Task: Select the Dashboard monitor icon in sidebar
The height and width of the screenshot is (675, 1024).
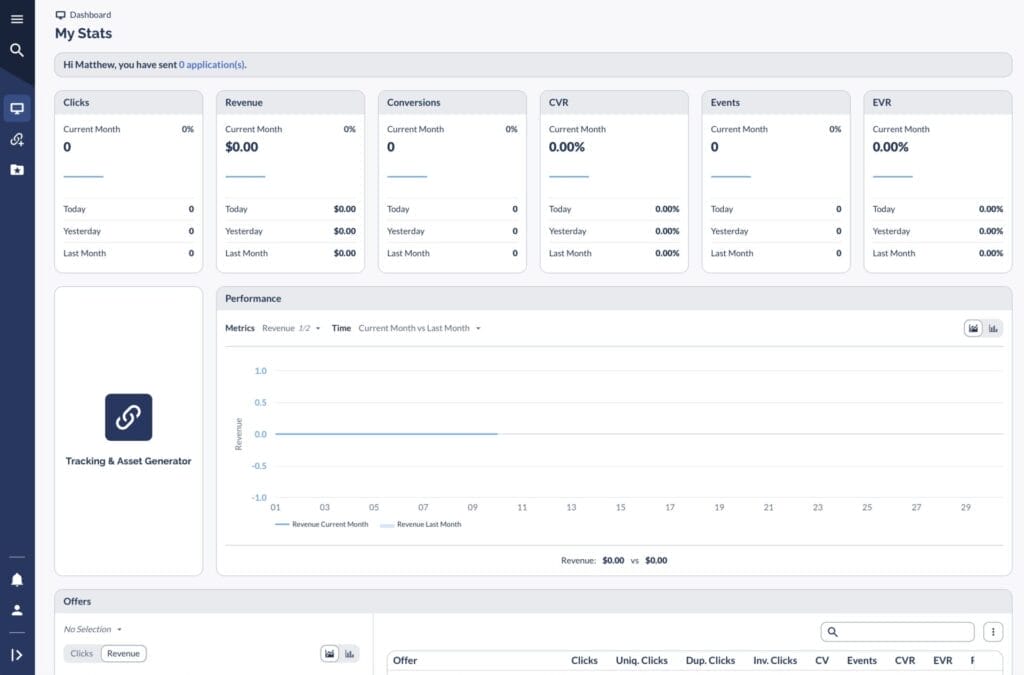Action: (x=17, y=108)
